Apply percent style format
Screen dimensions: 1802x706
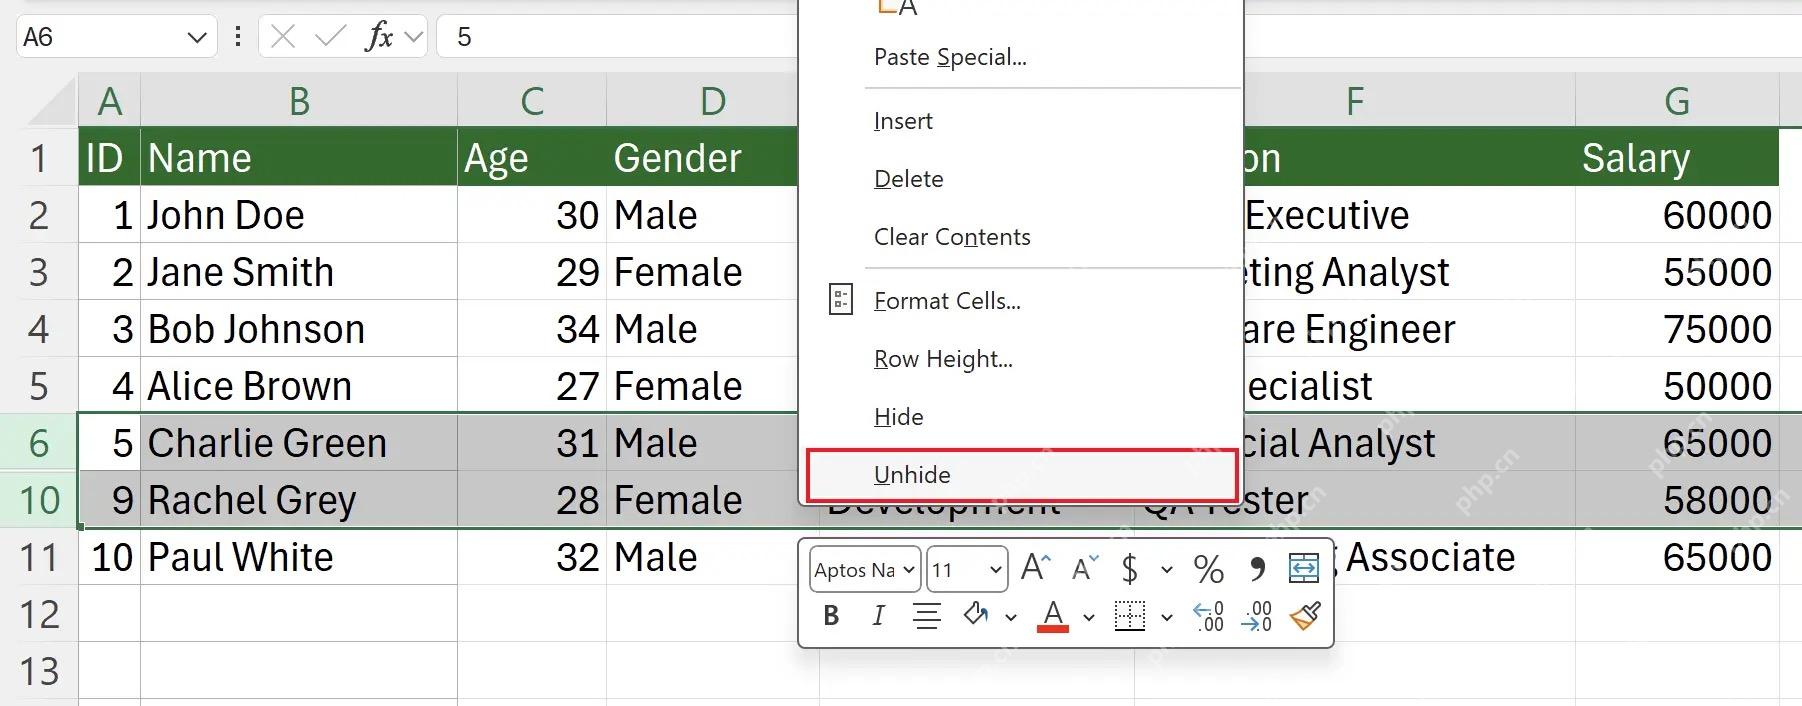1209,570
